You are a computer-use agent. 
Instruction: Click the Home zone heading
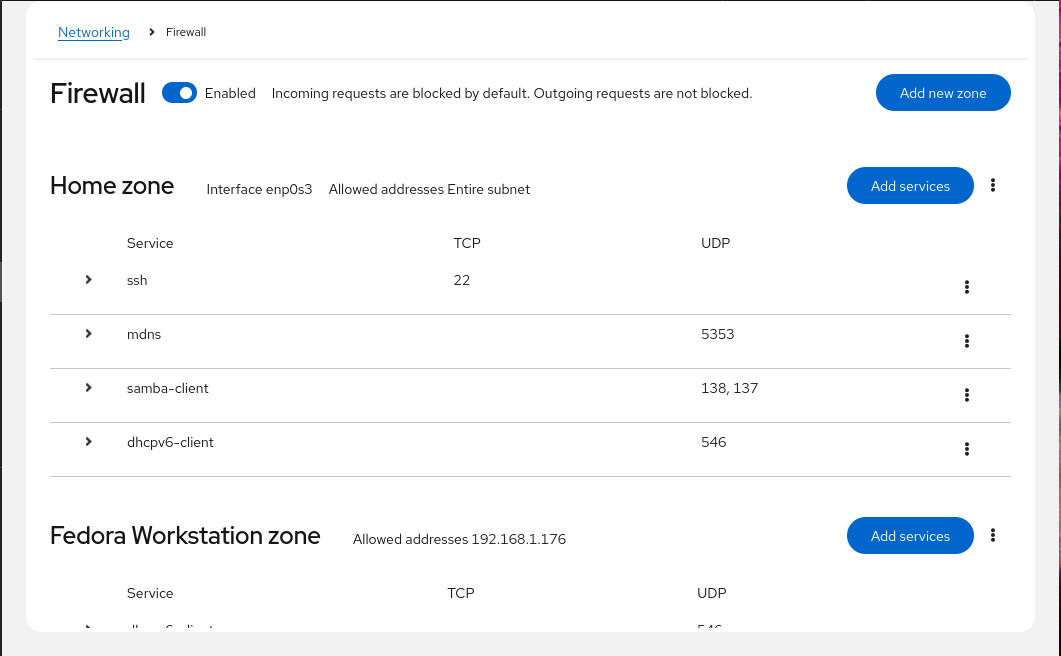[112, 186]
